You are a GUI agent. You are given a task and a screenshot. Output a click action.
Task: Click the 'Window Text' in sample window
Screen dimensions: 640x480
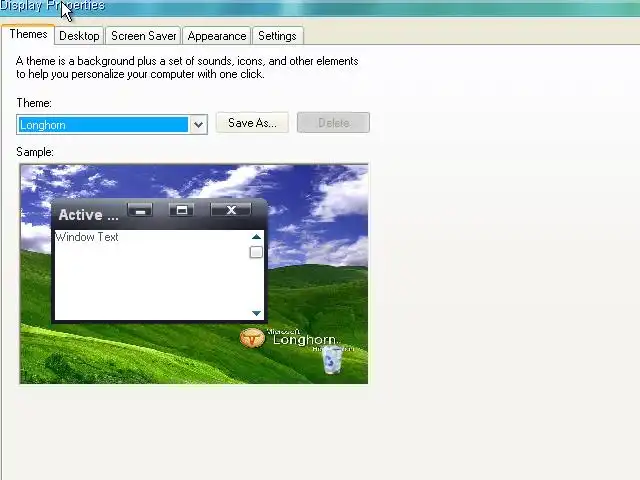tap(87, 237)
